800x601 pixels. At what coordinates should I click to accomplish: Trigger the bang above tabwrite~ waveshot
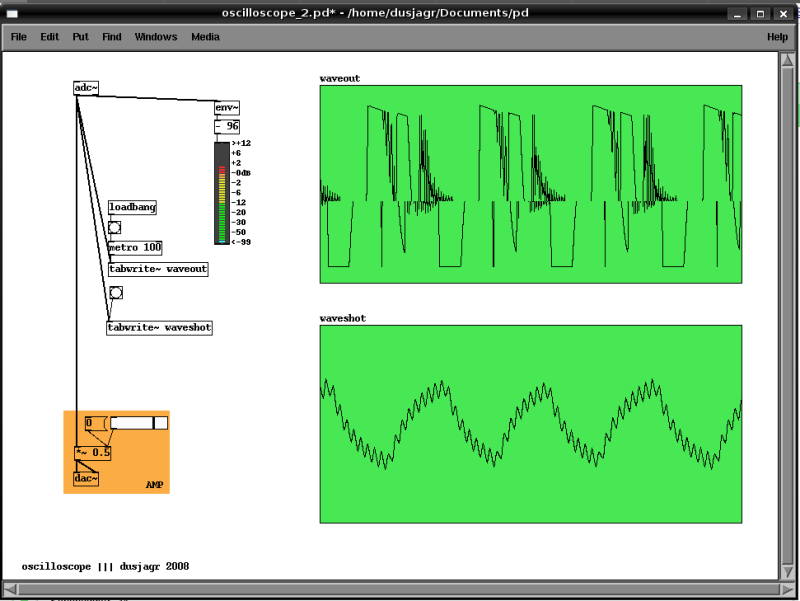(116, 293)
